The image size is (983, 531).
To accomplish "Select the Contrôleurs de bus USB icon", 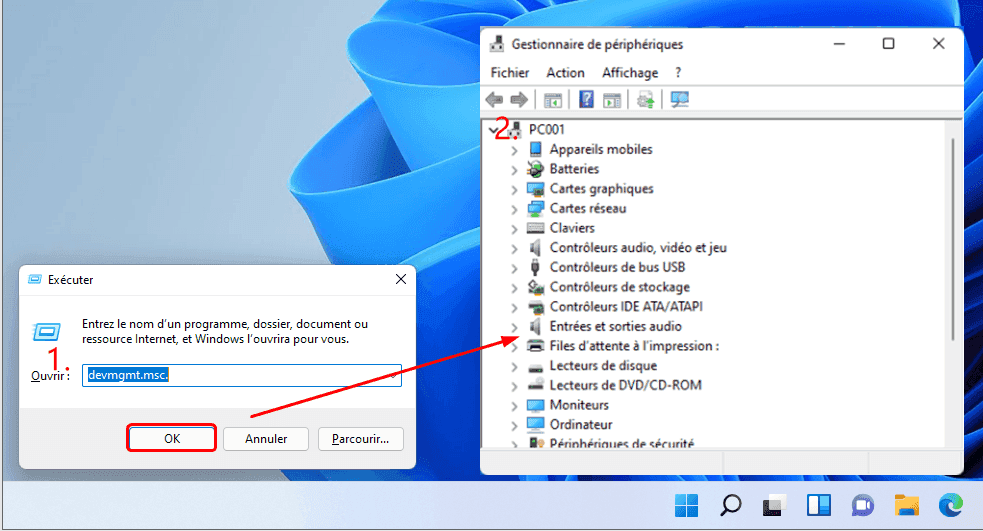I will click(535, 267).
